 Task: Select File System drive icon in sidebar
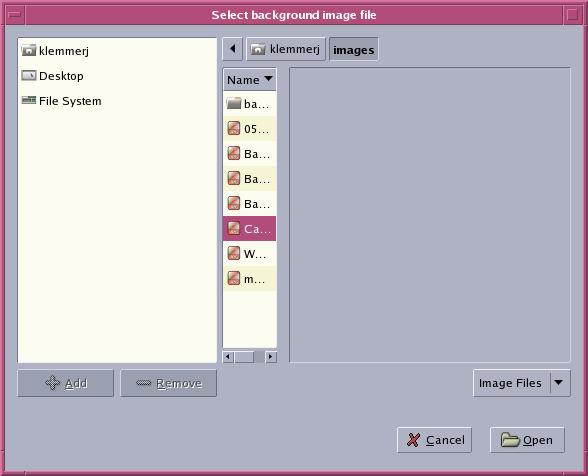29,100
